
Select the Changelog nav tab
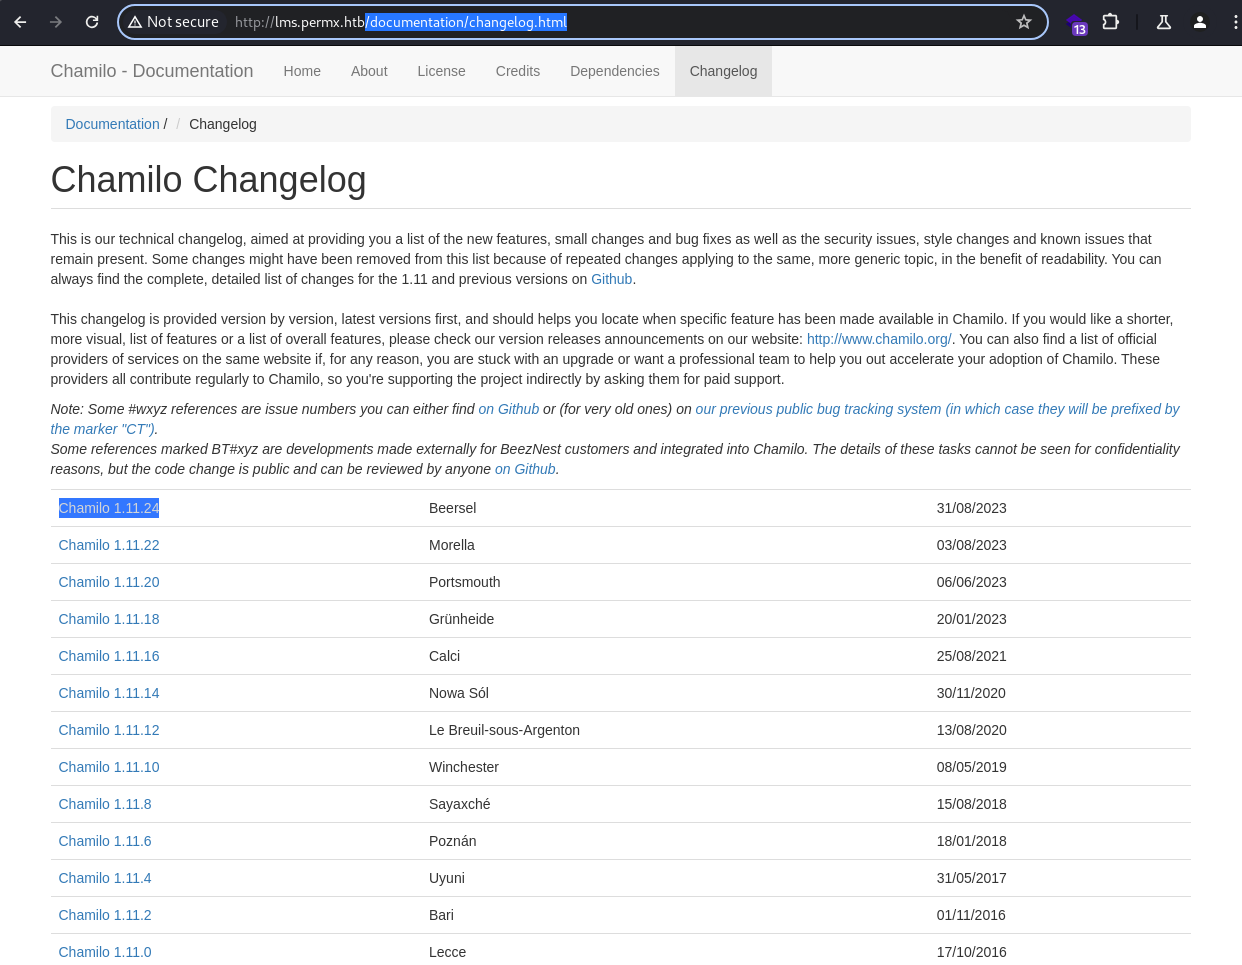[723, 71]
